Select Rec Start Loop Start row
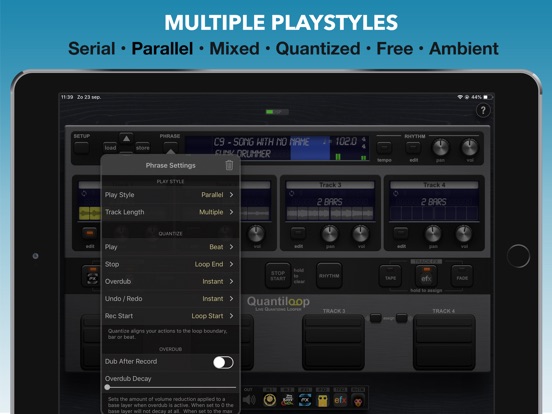The width and height of the screenshot is (552, 414). pos(170,316)
